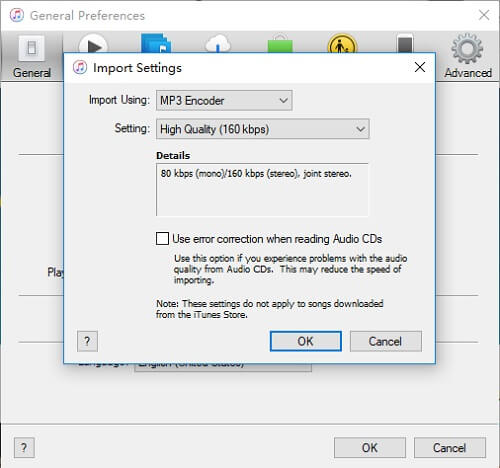This screenshot has width=500, height=468.
Task: Enable error correction when reading Audio CDs
Action: 162,239
